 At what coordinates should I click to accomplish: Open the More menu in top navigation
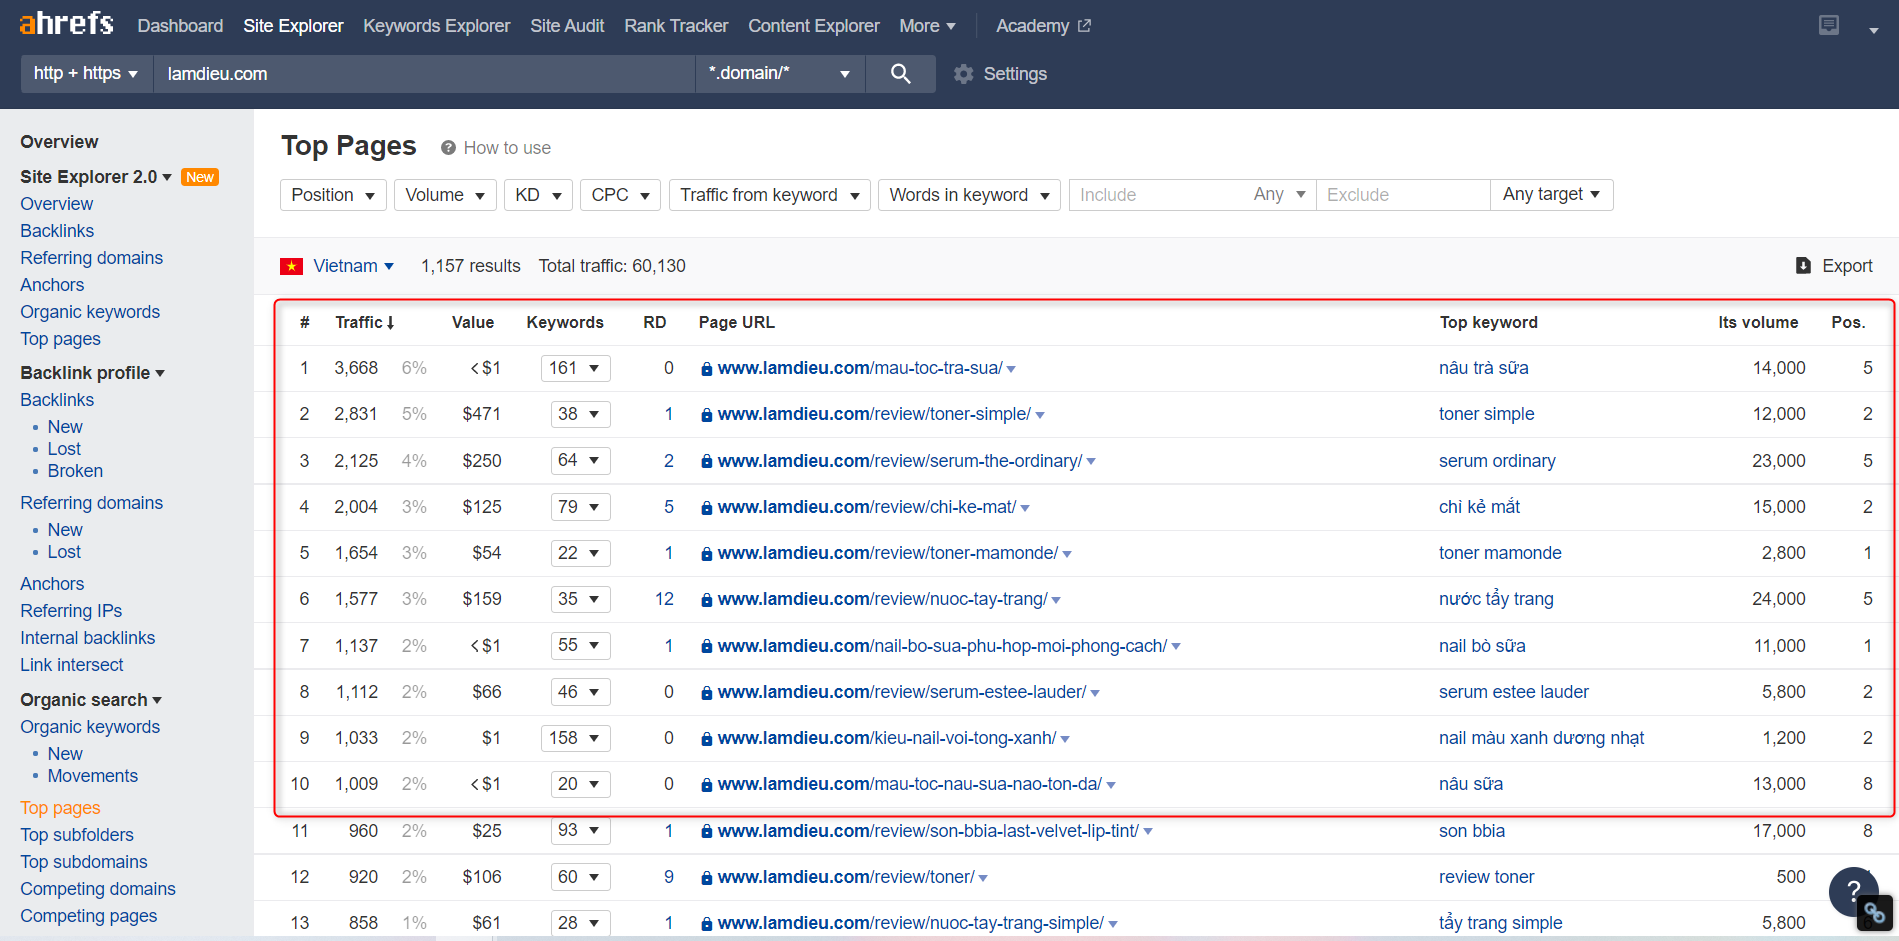[927, 26]
